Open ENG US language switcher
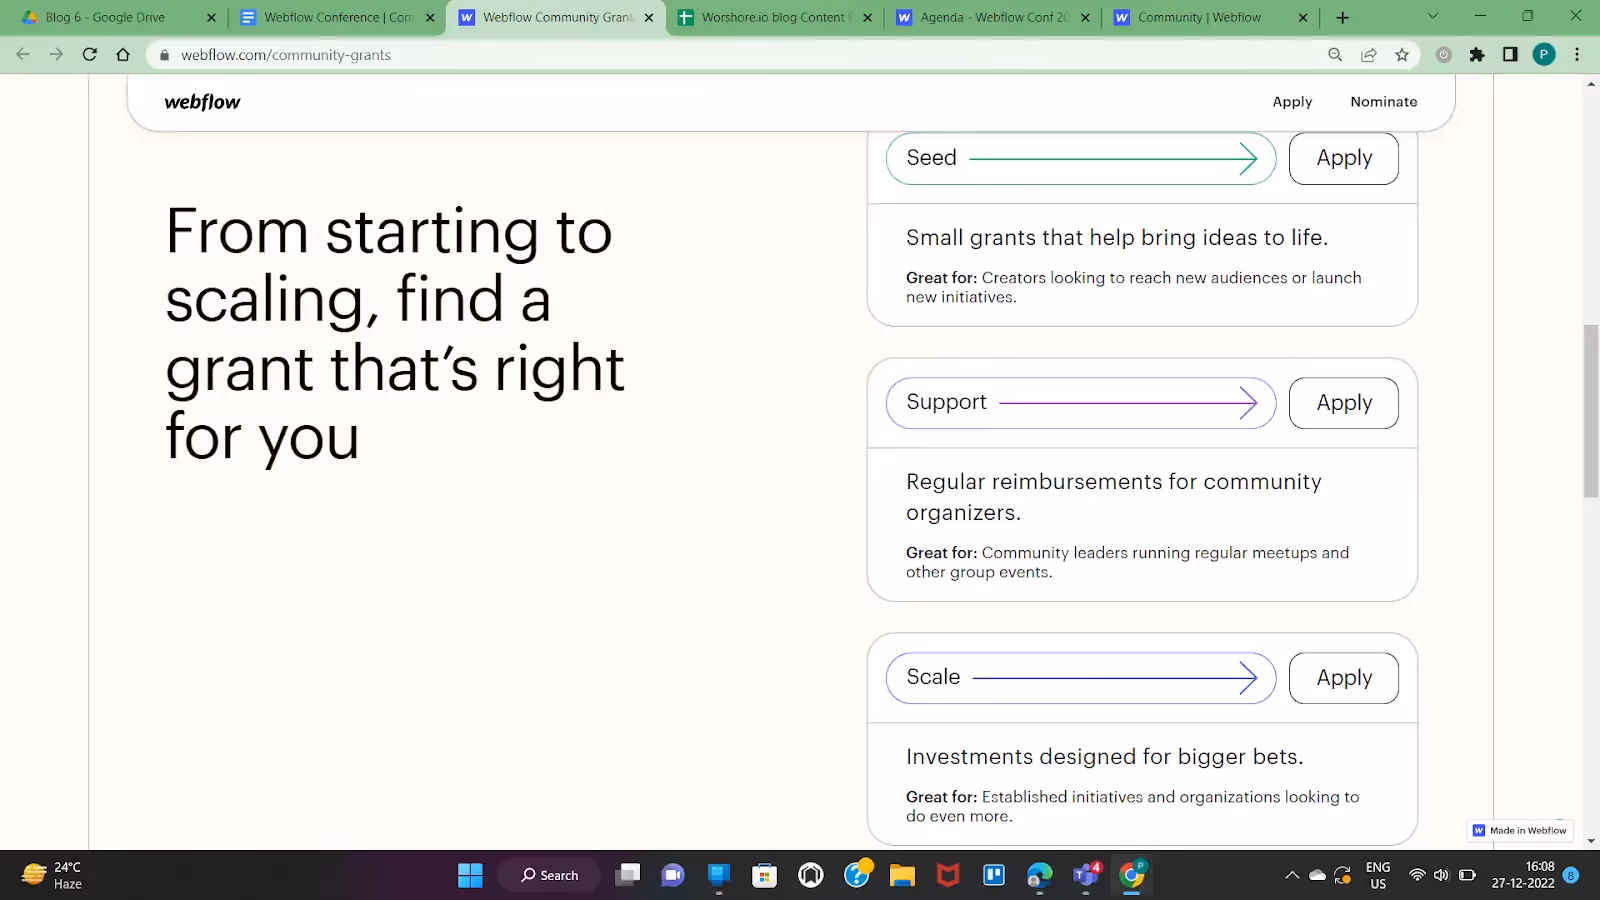This screenshot has width=1600, height=900. coord(1378,875)
